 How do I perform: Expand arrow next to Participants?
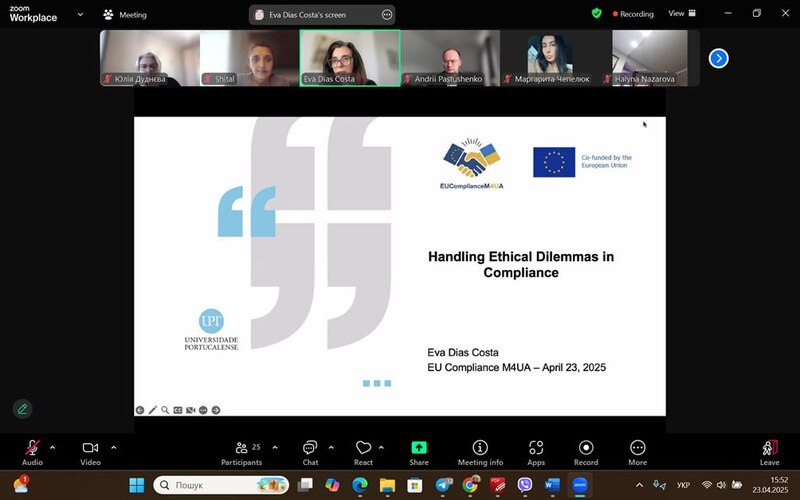click(x=275, y=448)
